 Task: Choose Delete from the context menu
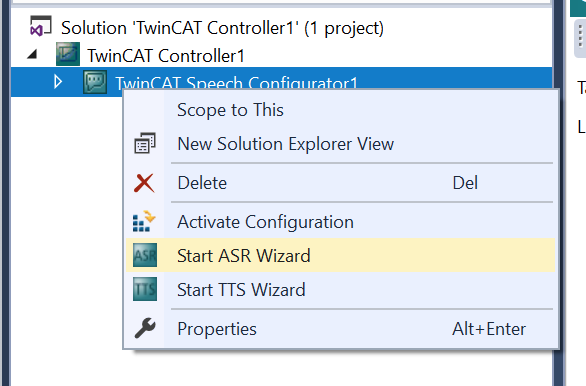tap(340, 183)
